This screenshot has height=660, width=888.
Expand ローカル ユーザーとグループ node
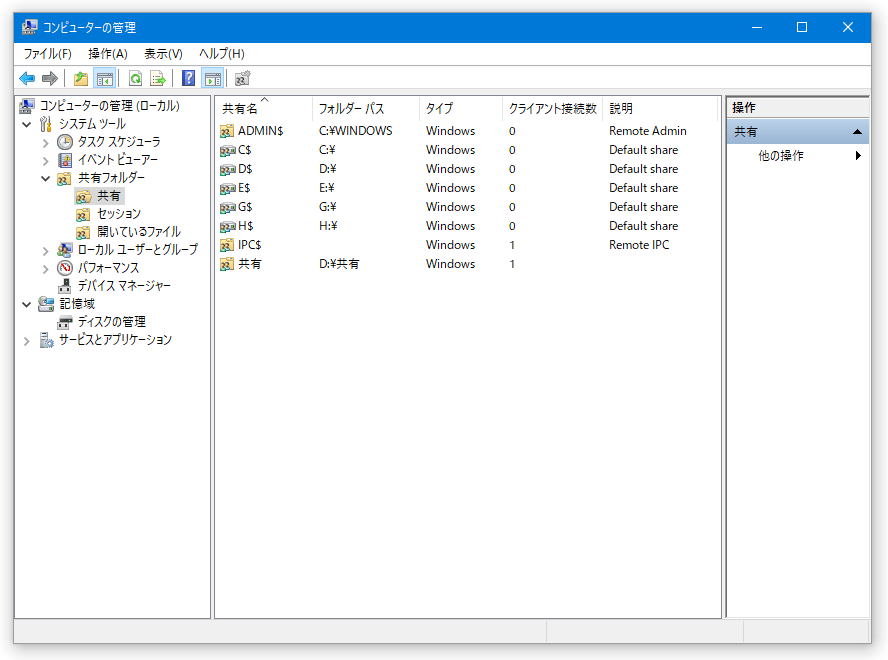(45, 250)
